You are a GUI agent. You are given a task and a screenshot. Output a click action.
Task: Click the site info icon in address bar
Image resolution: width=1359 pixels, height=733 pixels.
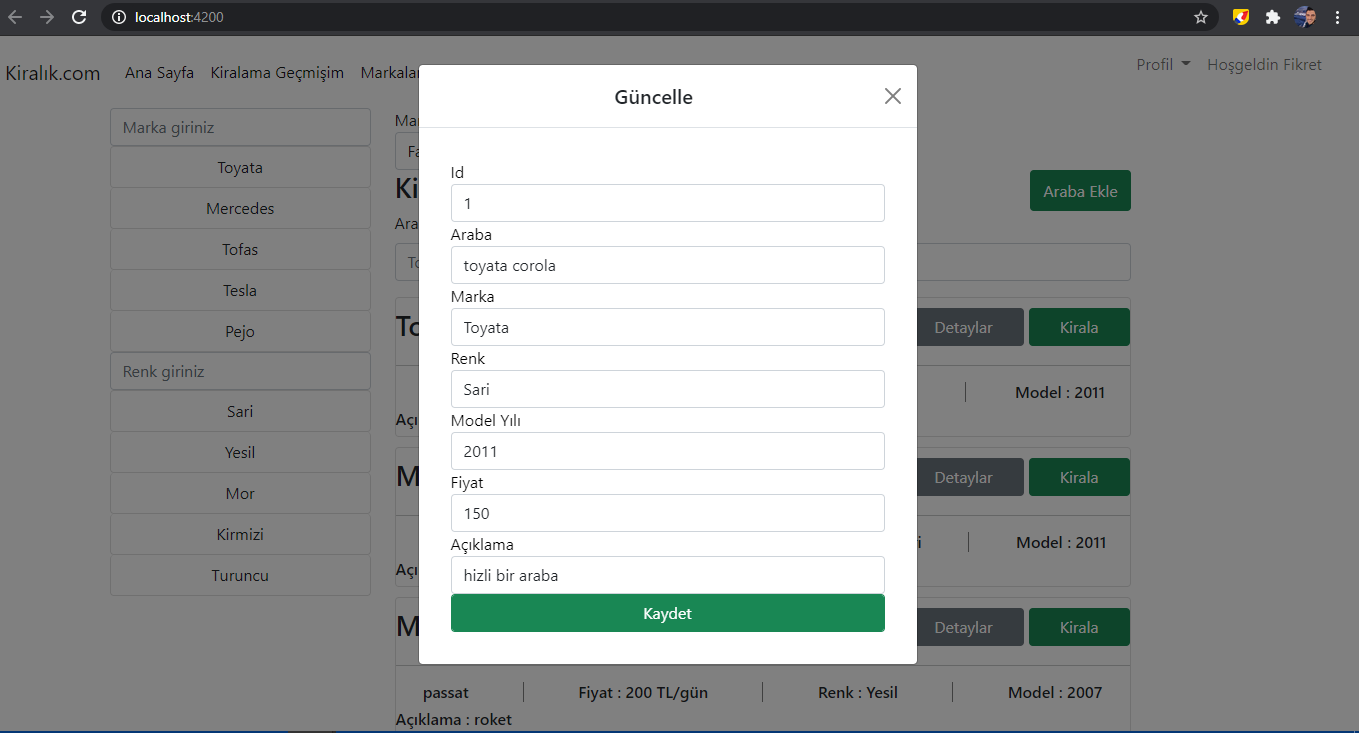pos(119,17)
